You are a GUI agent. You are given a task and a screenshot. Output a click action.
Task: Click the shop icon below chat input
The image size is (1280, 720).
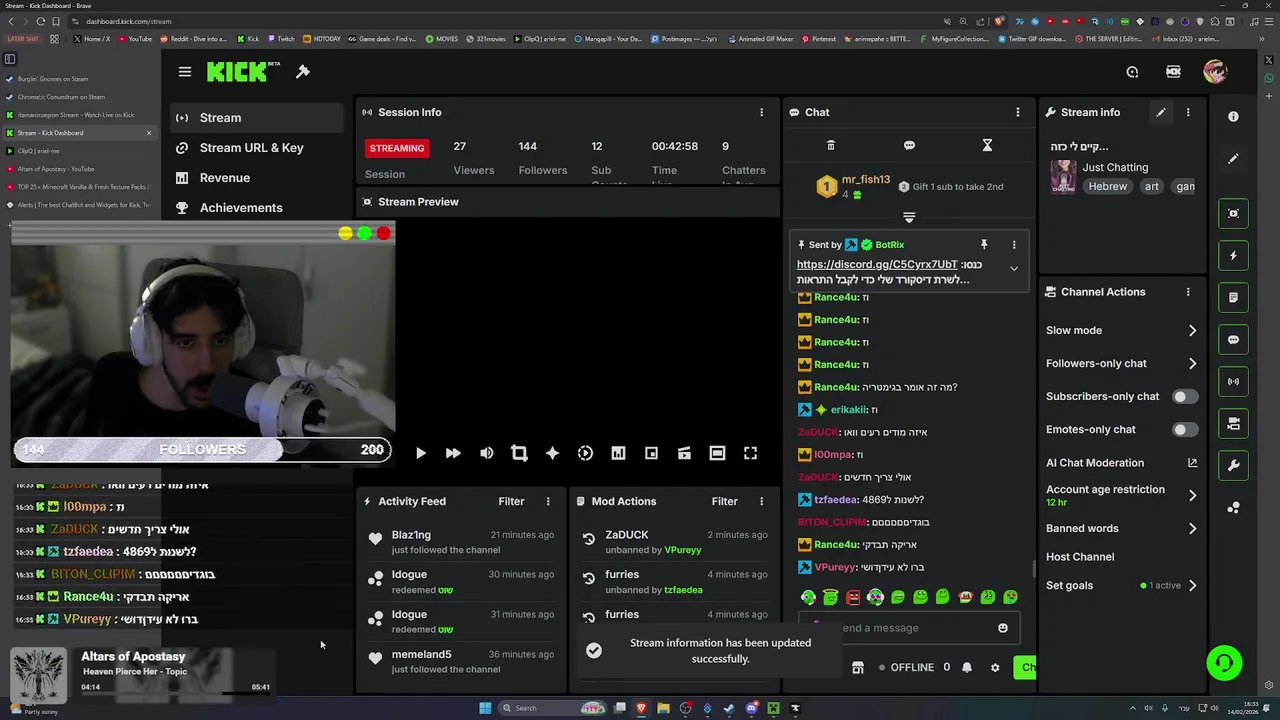click(x=857, y=667)
